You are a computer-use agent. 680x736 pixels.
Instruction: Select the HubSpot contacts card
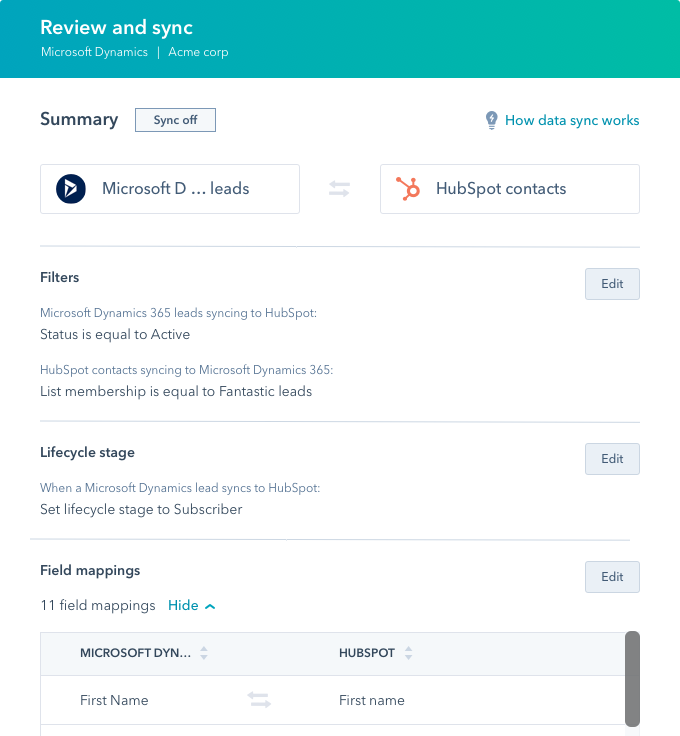510,189
